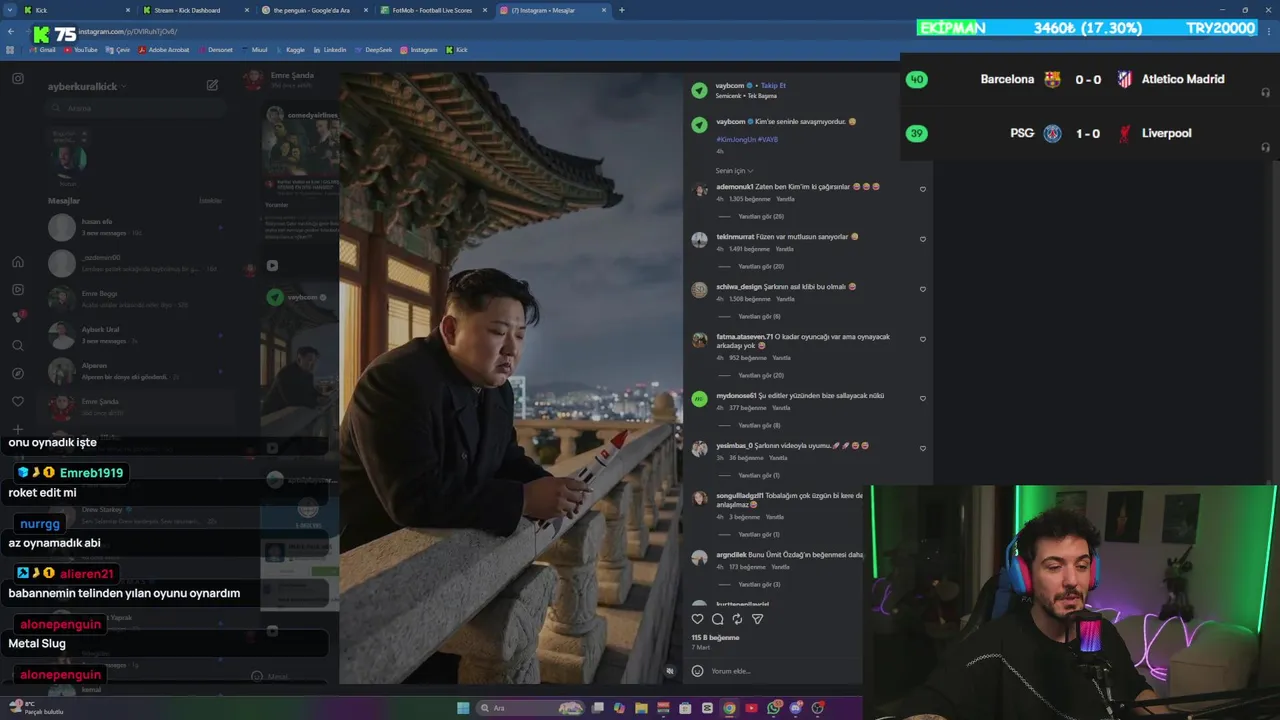Open Search magnifier in Instagram sidebar
1280x720 pixels.
point(18,345)
